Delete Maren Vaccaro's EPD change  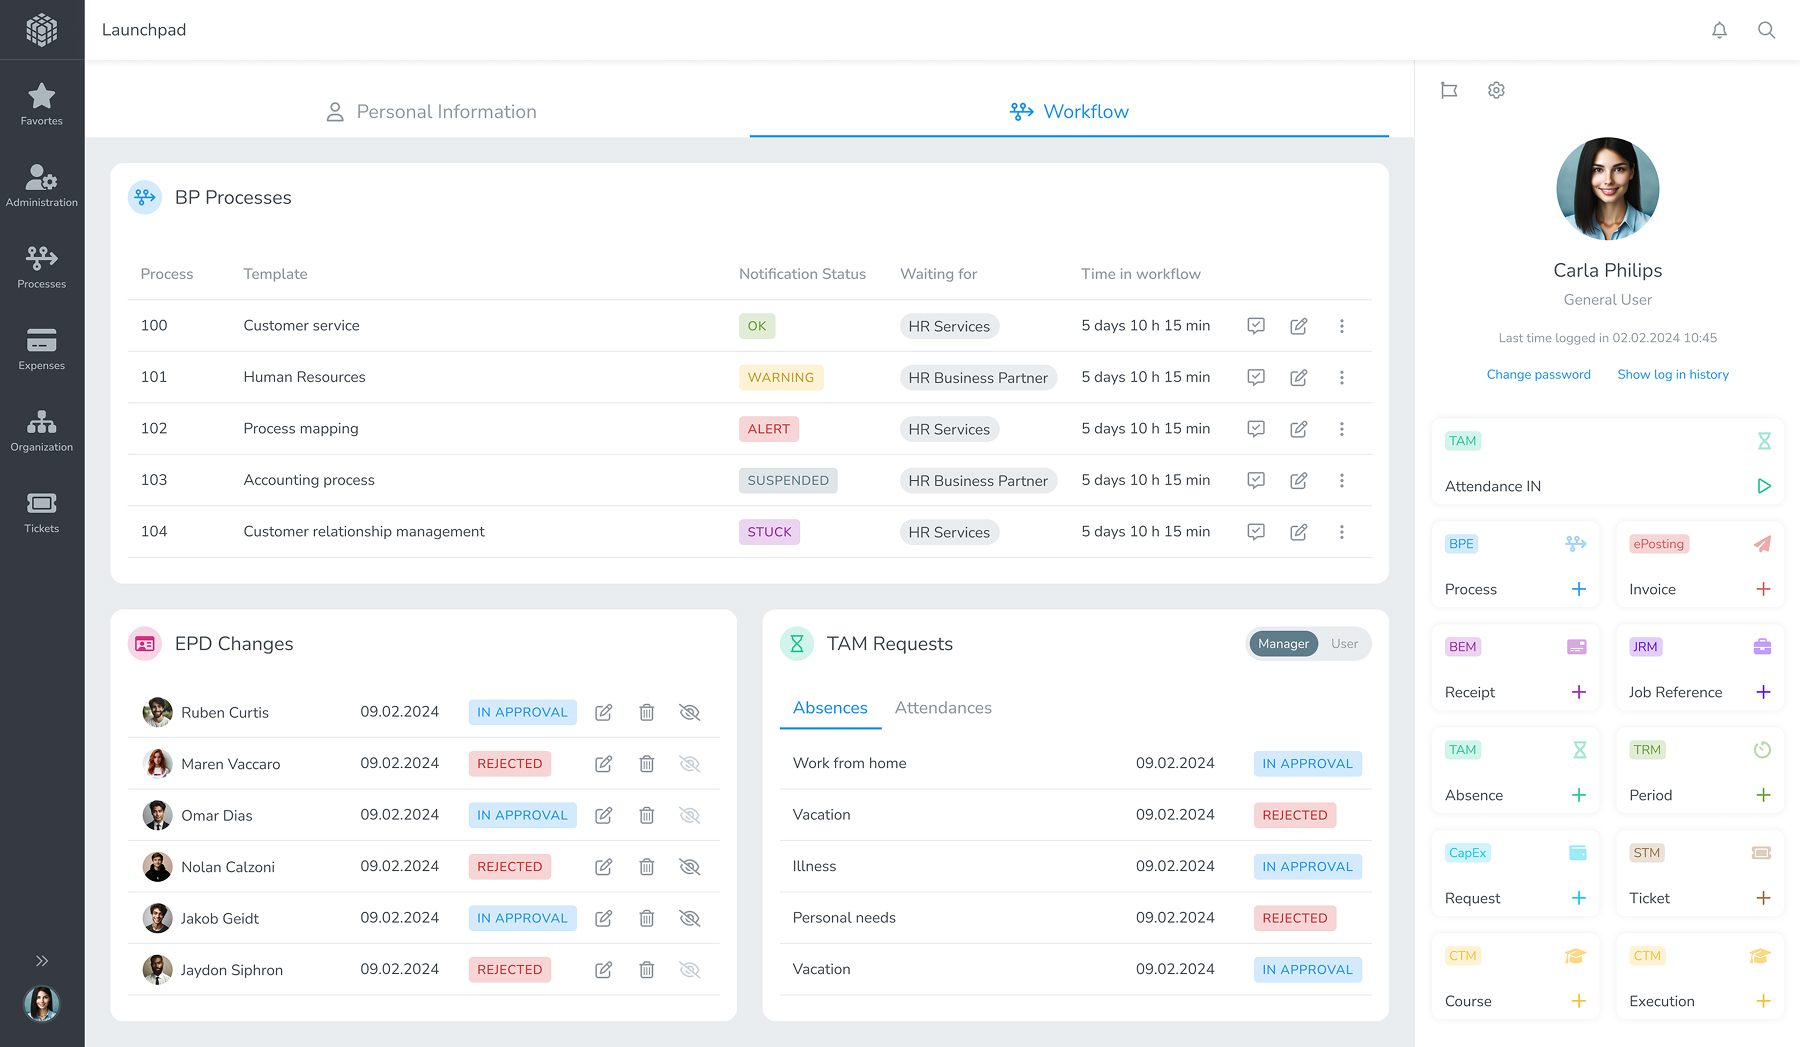(647, 764)
